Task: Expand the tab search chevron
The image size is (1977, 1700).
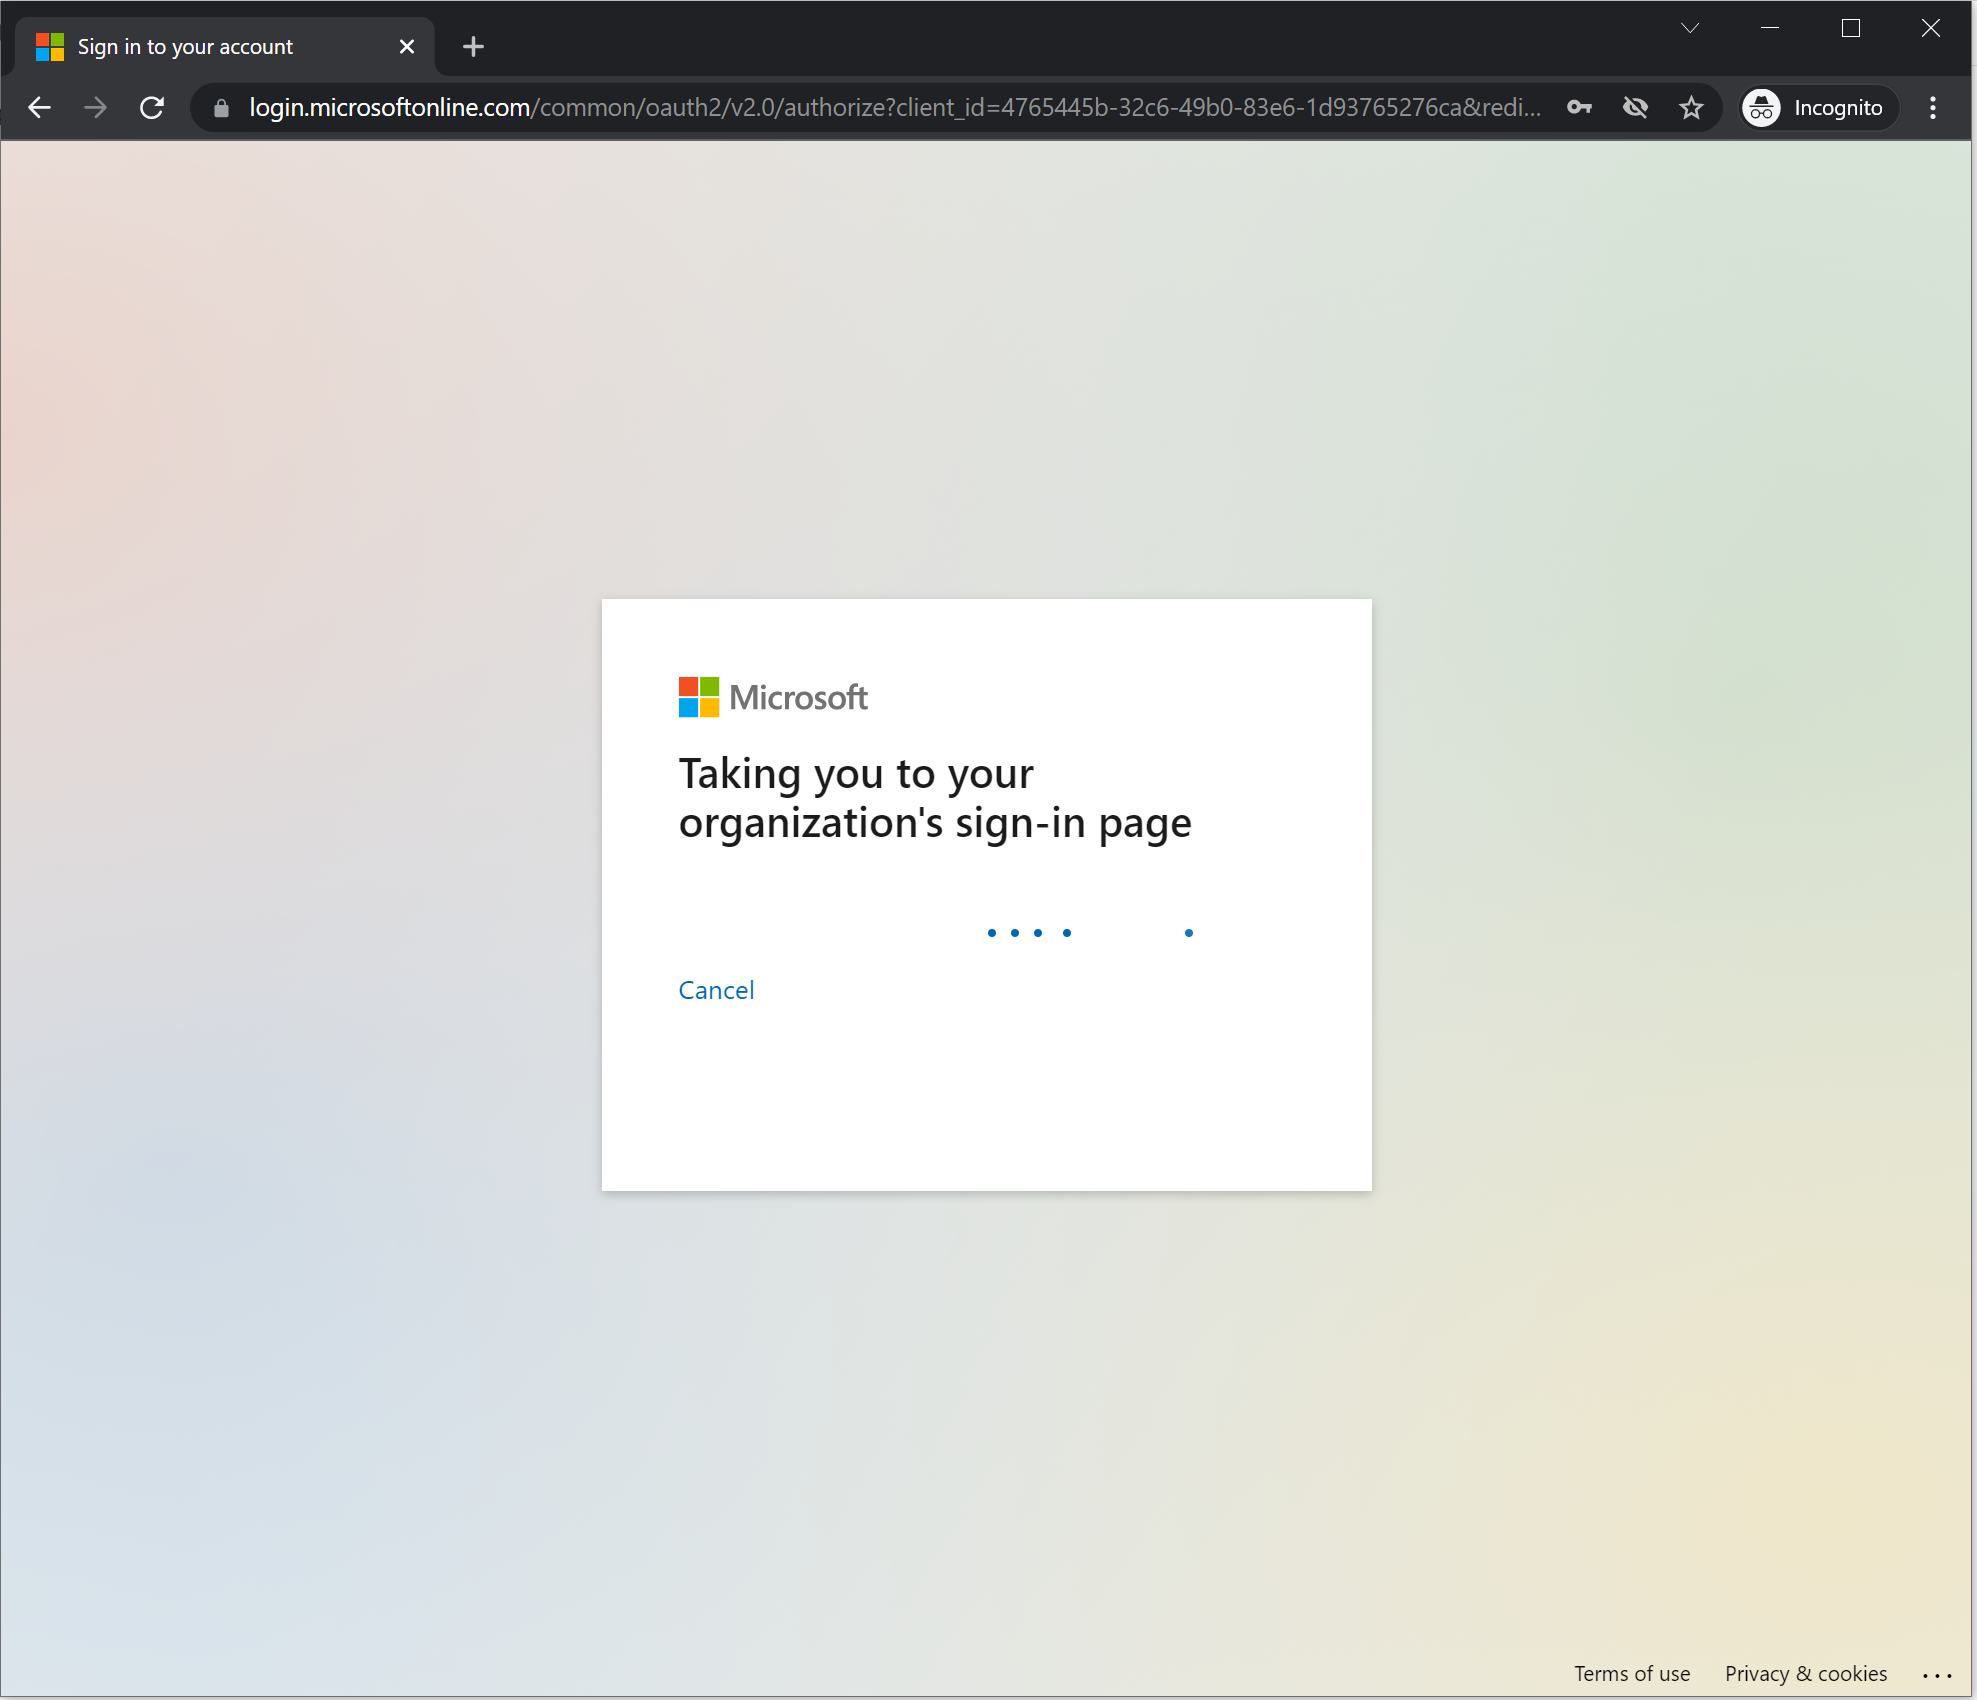Action: [1690, 28]
